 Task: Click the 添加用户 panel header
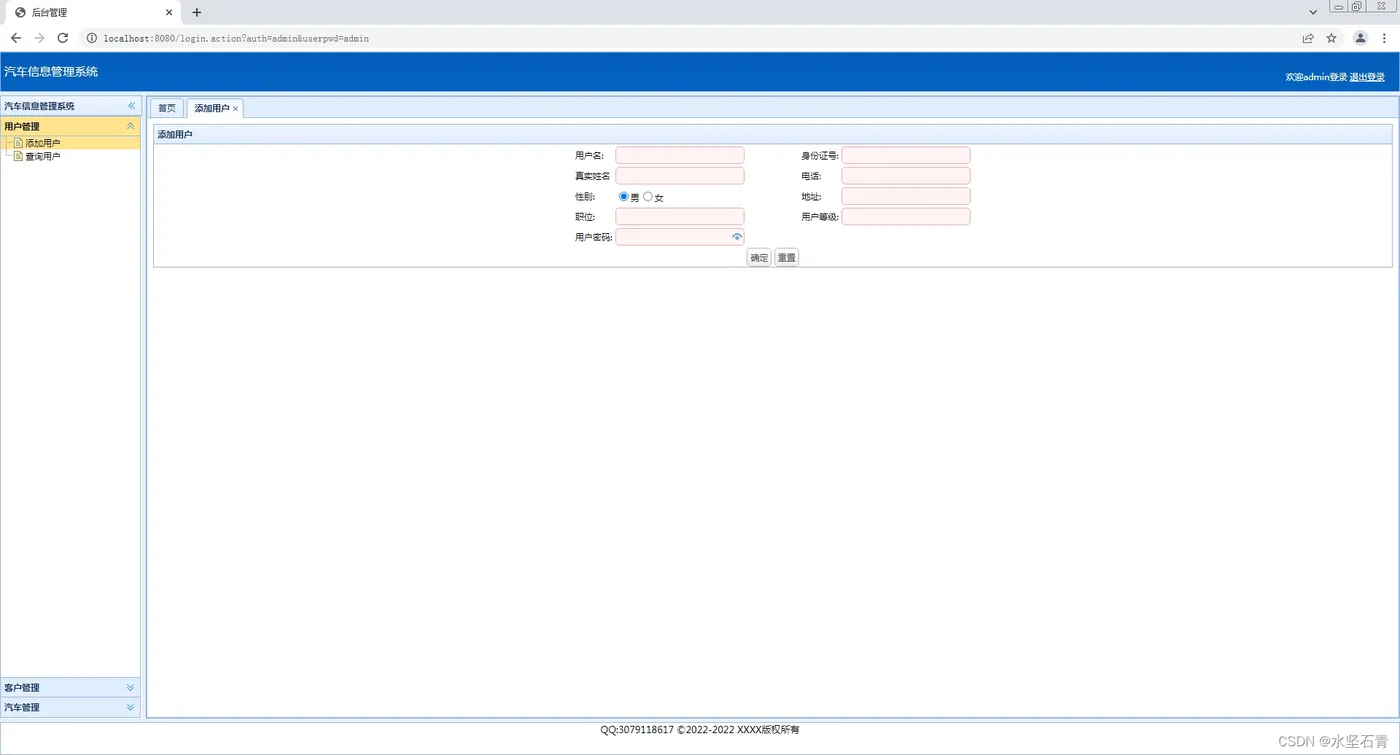(772, 134)
